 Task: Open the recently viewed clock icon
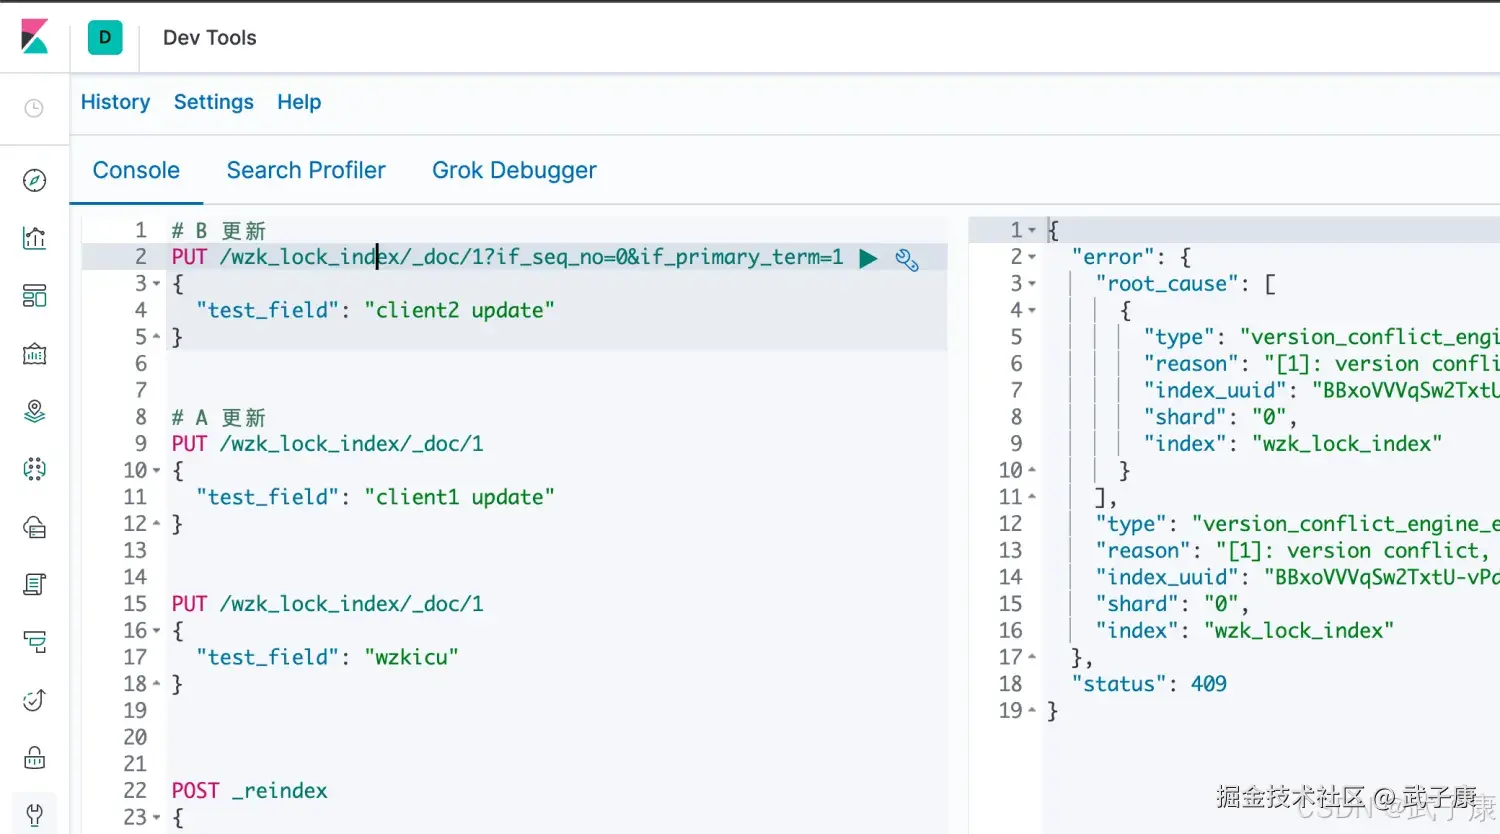pyautogui.click(x=34, y=108)
